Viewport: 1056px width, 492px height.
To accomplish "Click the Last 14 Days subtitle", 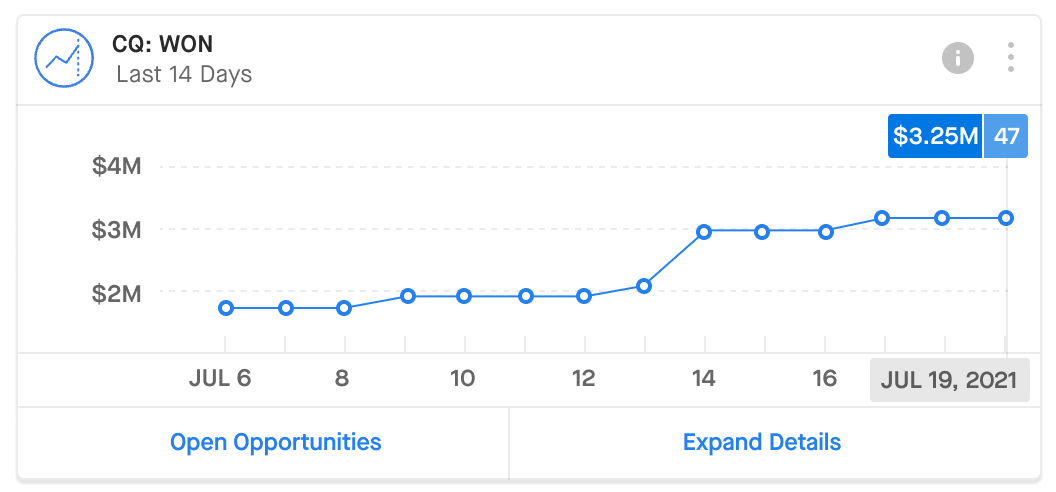I will pyautogui.click(x=184, y=73).
